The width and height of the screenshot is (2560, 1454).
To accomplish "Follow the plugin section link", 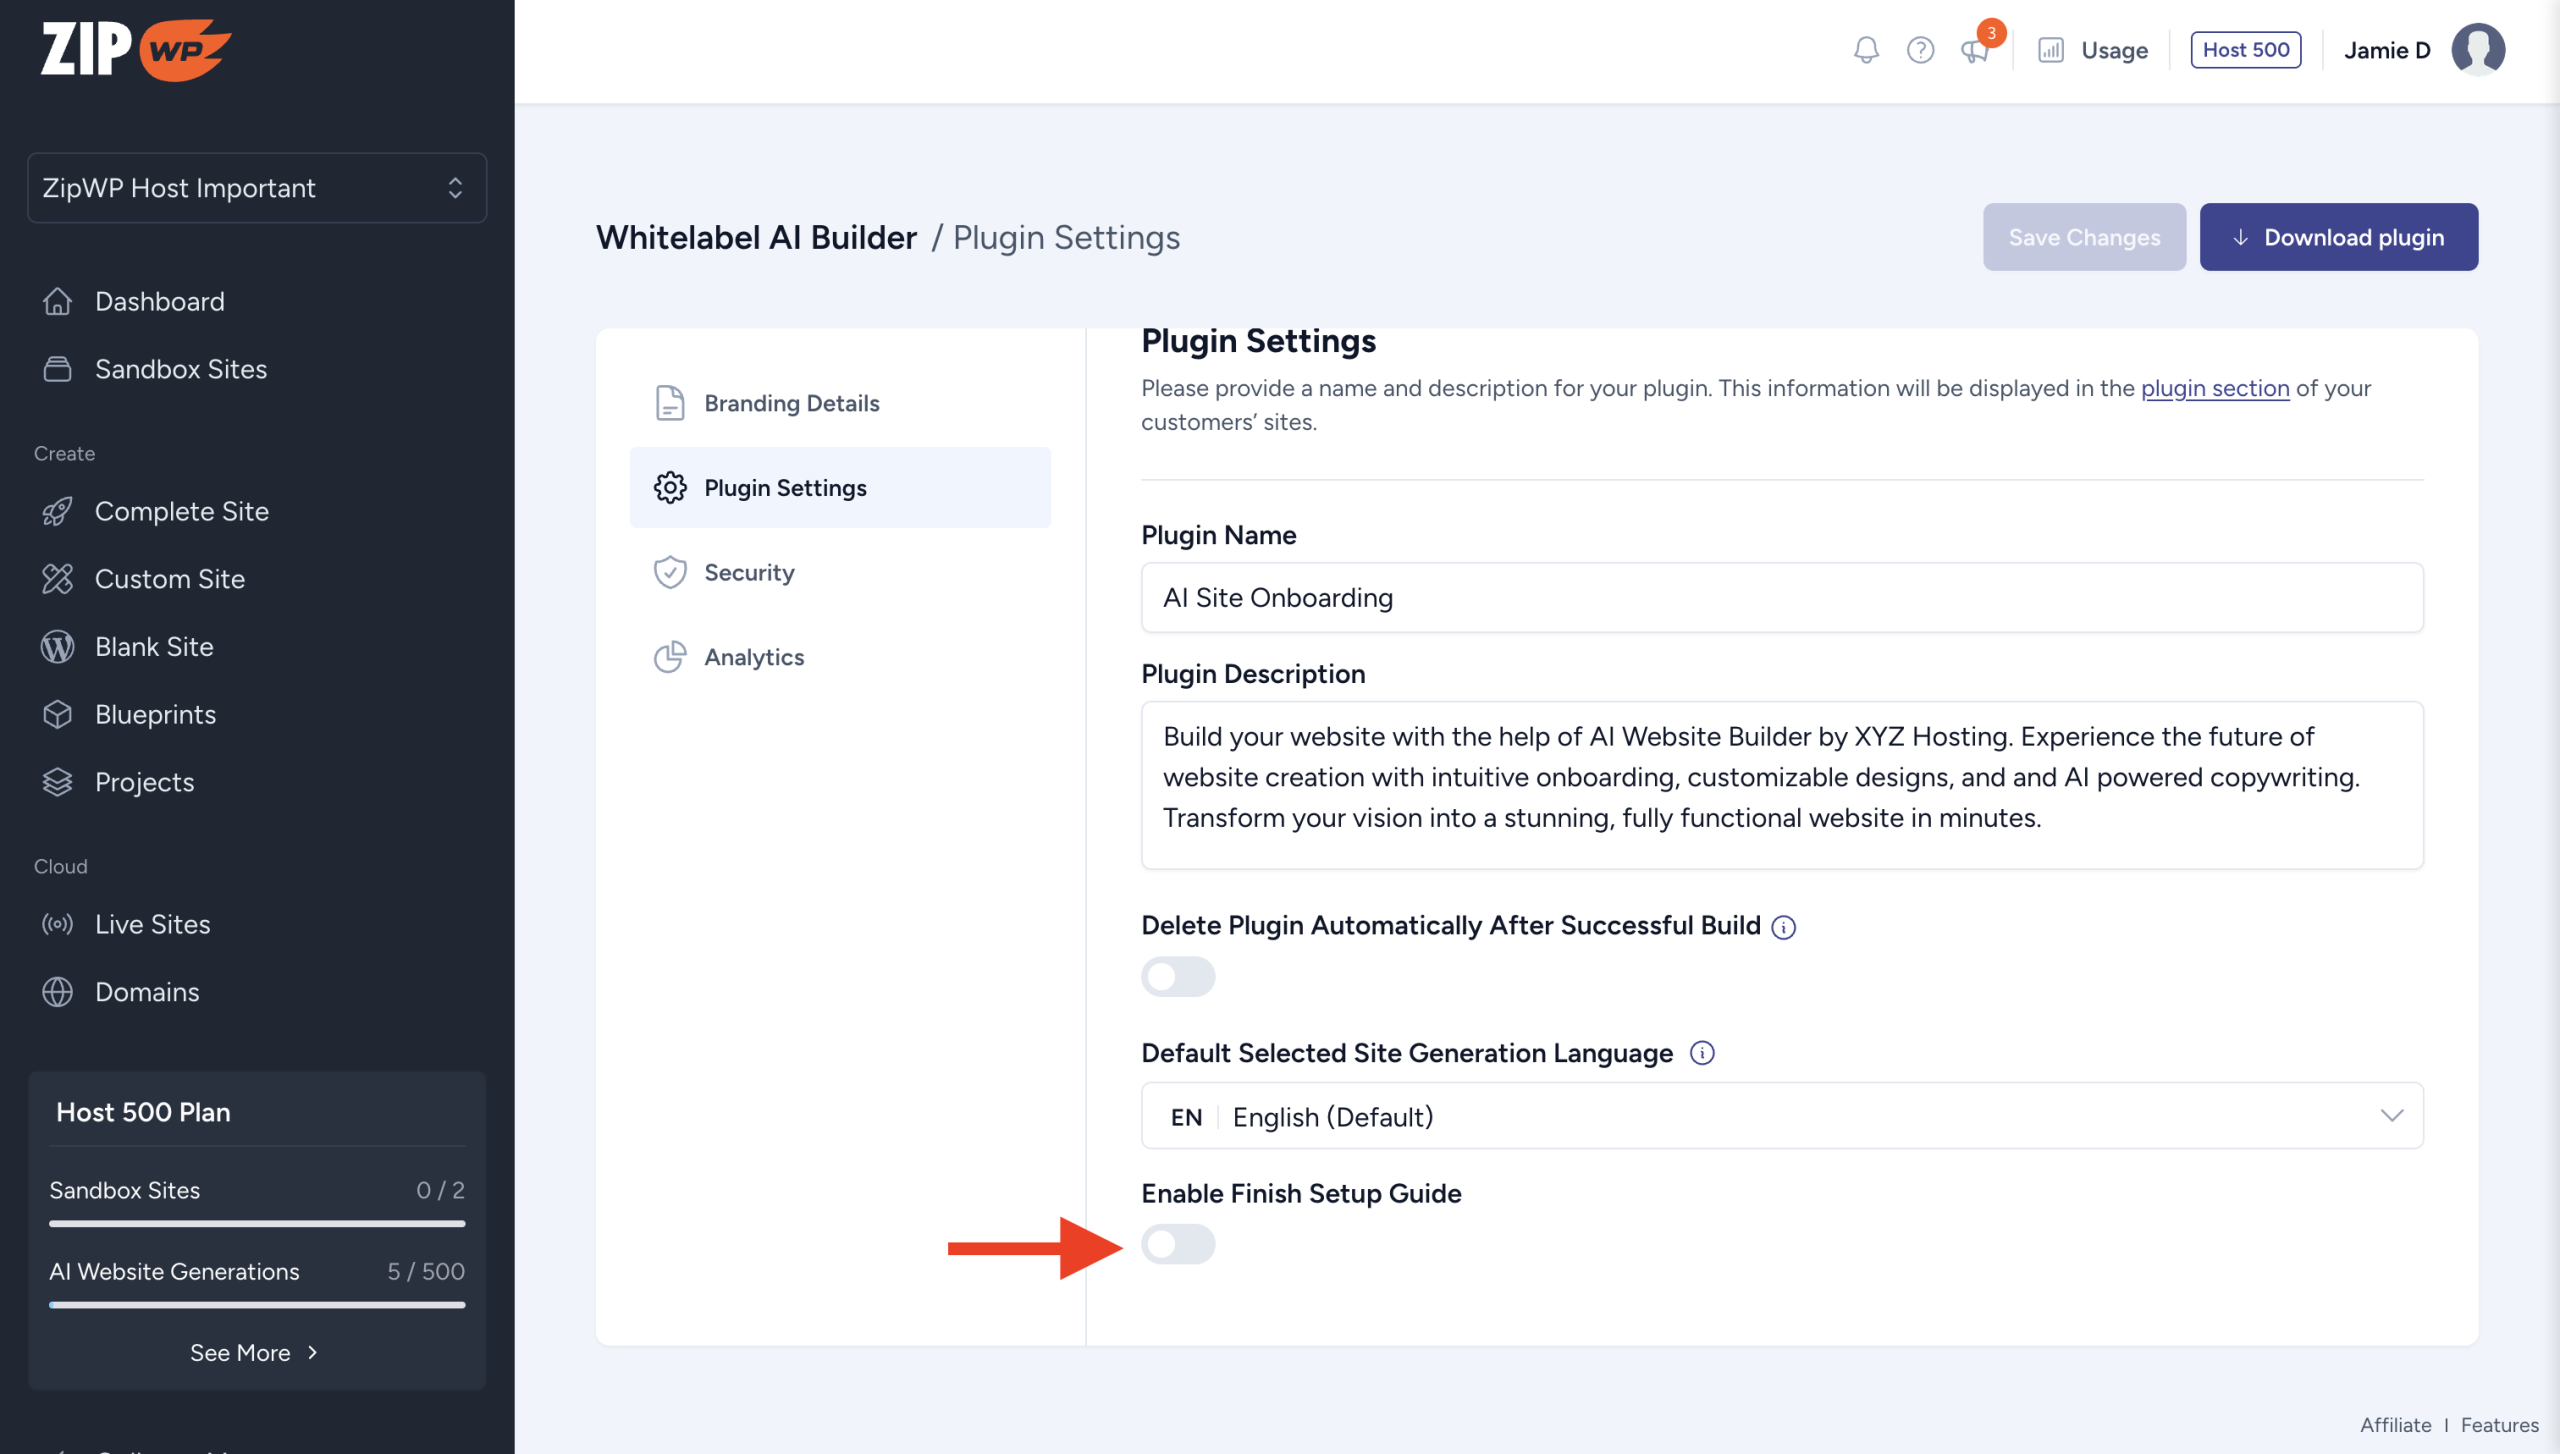I will (x=2214, y=388).
